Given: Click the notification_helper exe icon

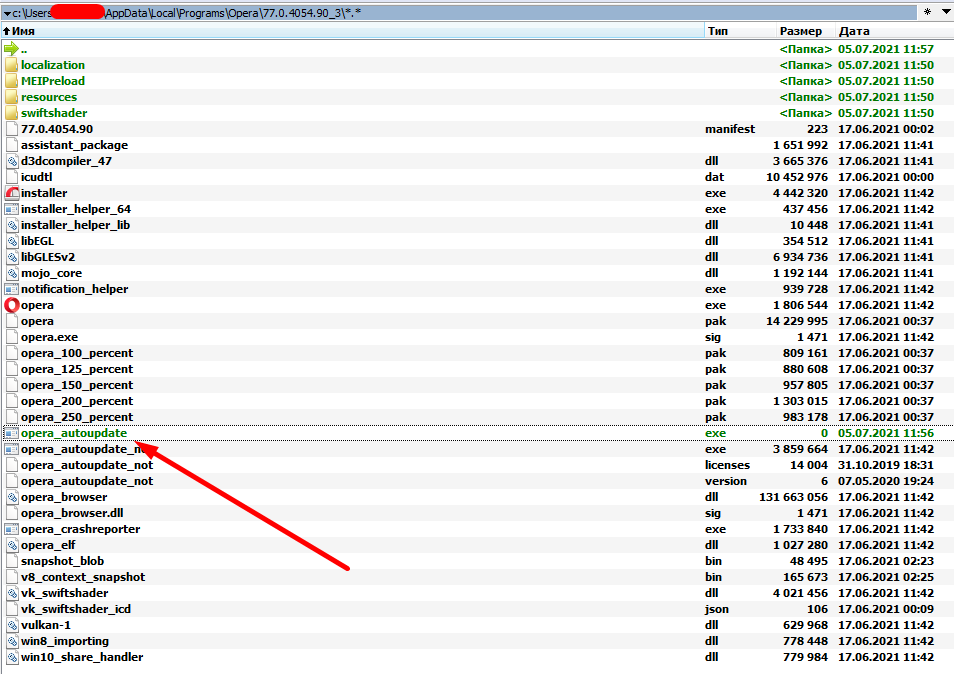Looking at the screenshot, I should pyautogui.click(x=12, y=289).
